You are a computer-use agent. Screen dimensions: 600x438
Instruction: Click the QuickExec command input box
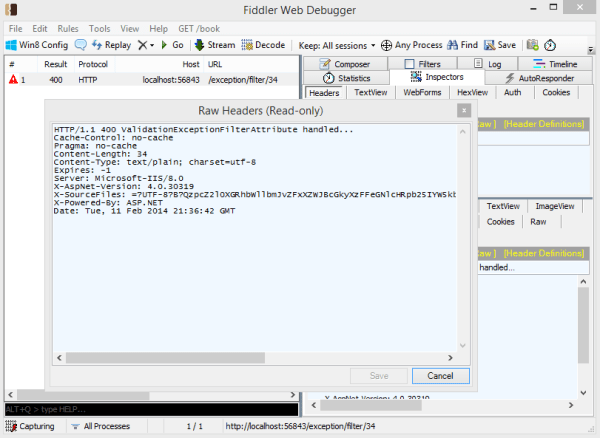tap(152, 409)
